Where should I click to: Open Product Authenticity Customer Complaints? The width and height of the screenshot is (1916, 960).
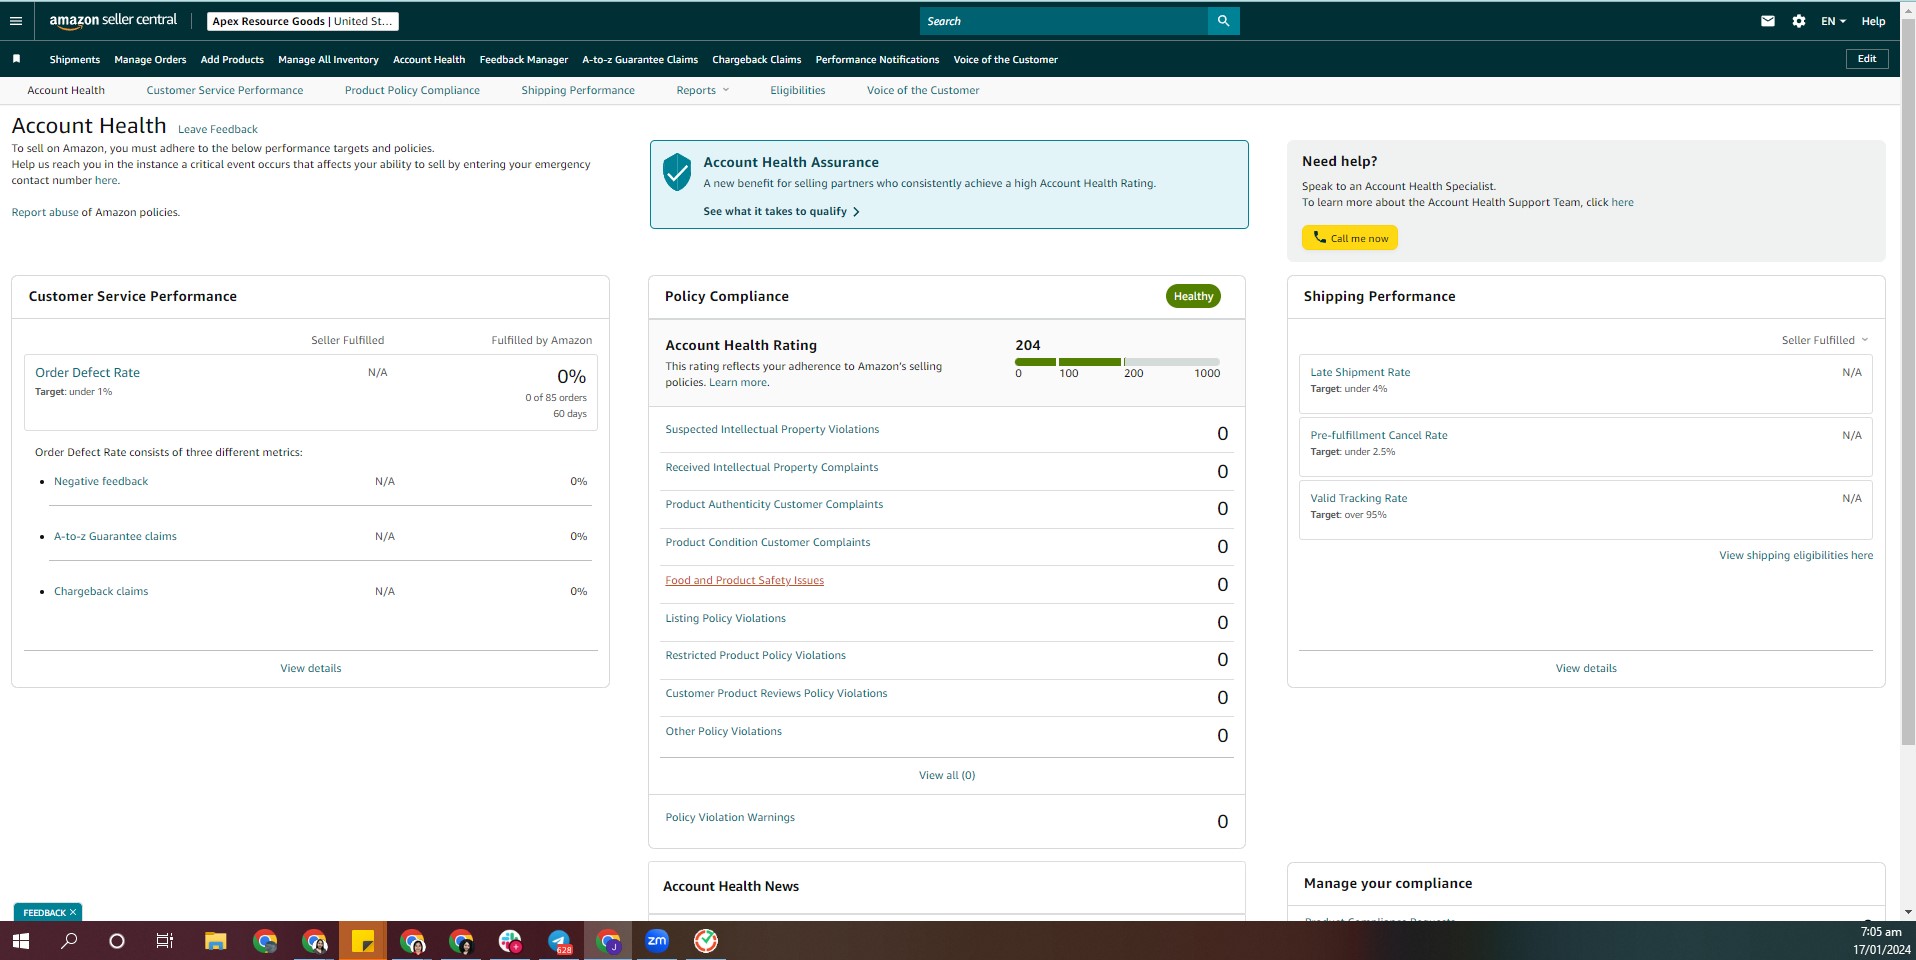point(774,504)
